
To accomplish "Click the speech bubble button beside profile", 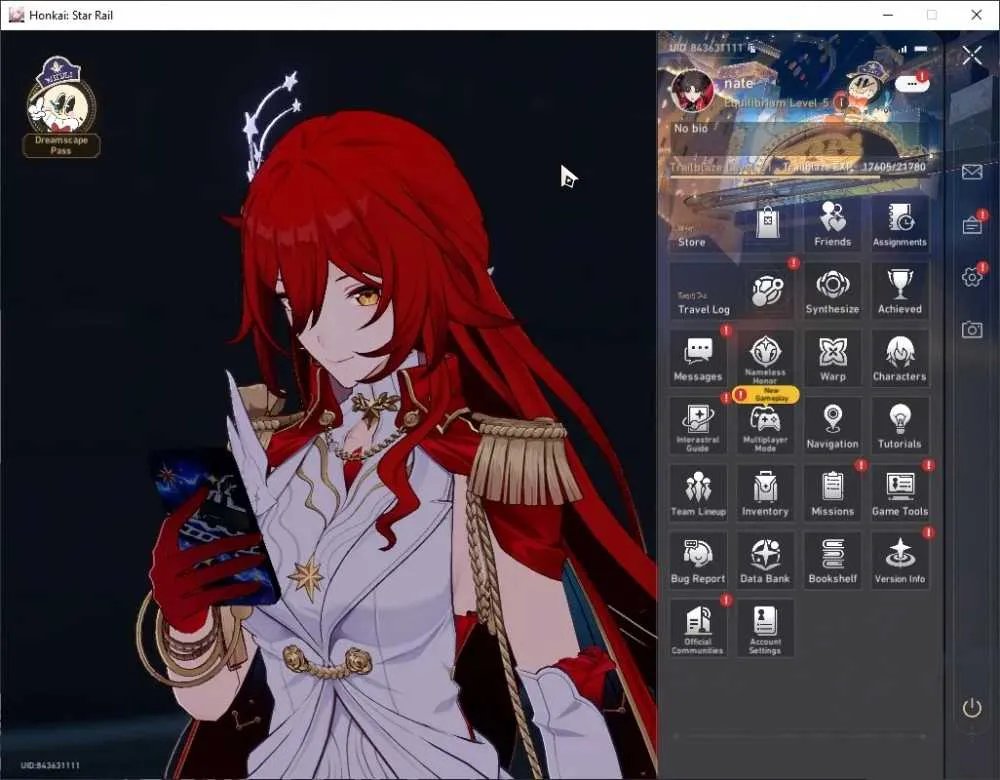I will click(x=912, y=84).
